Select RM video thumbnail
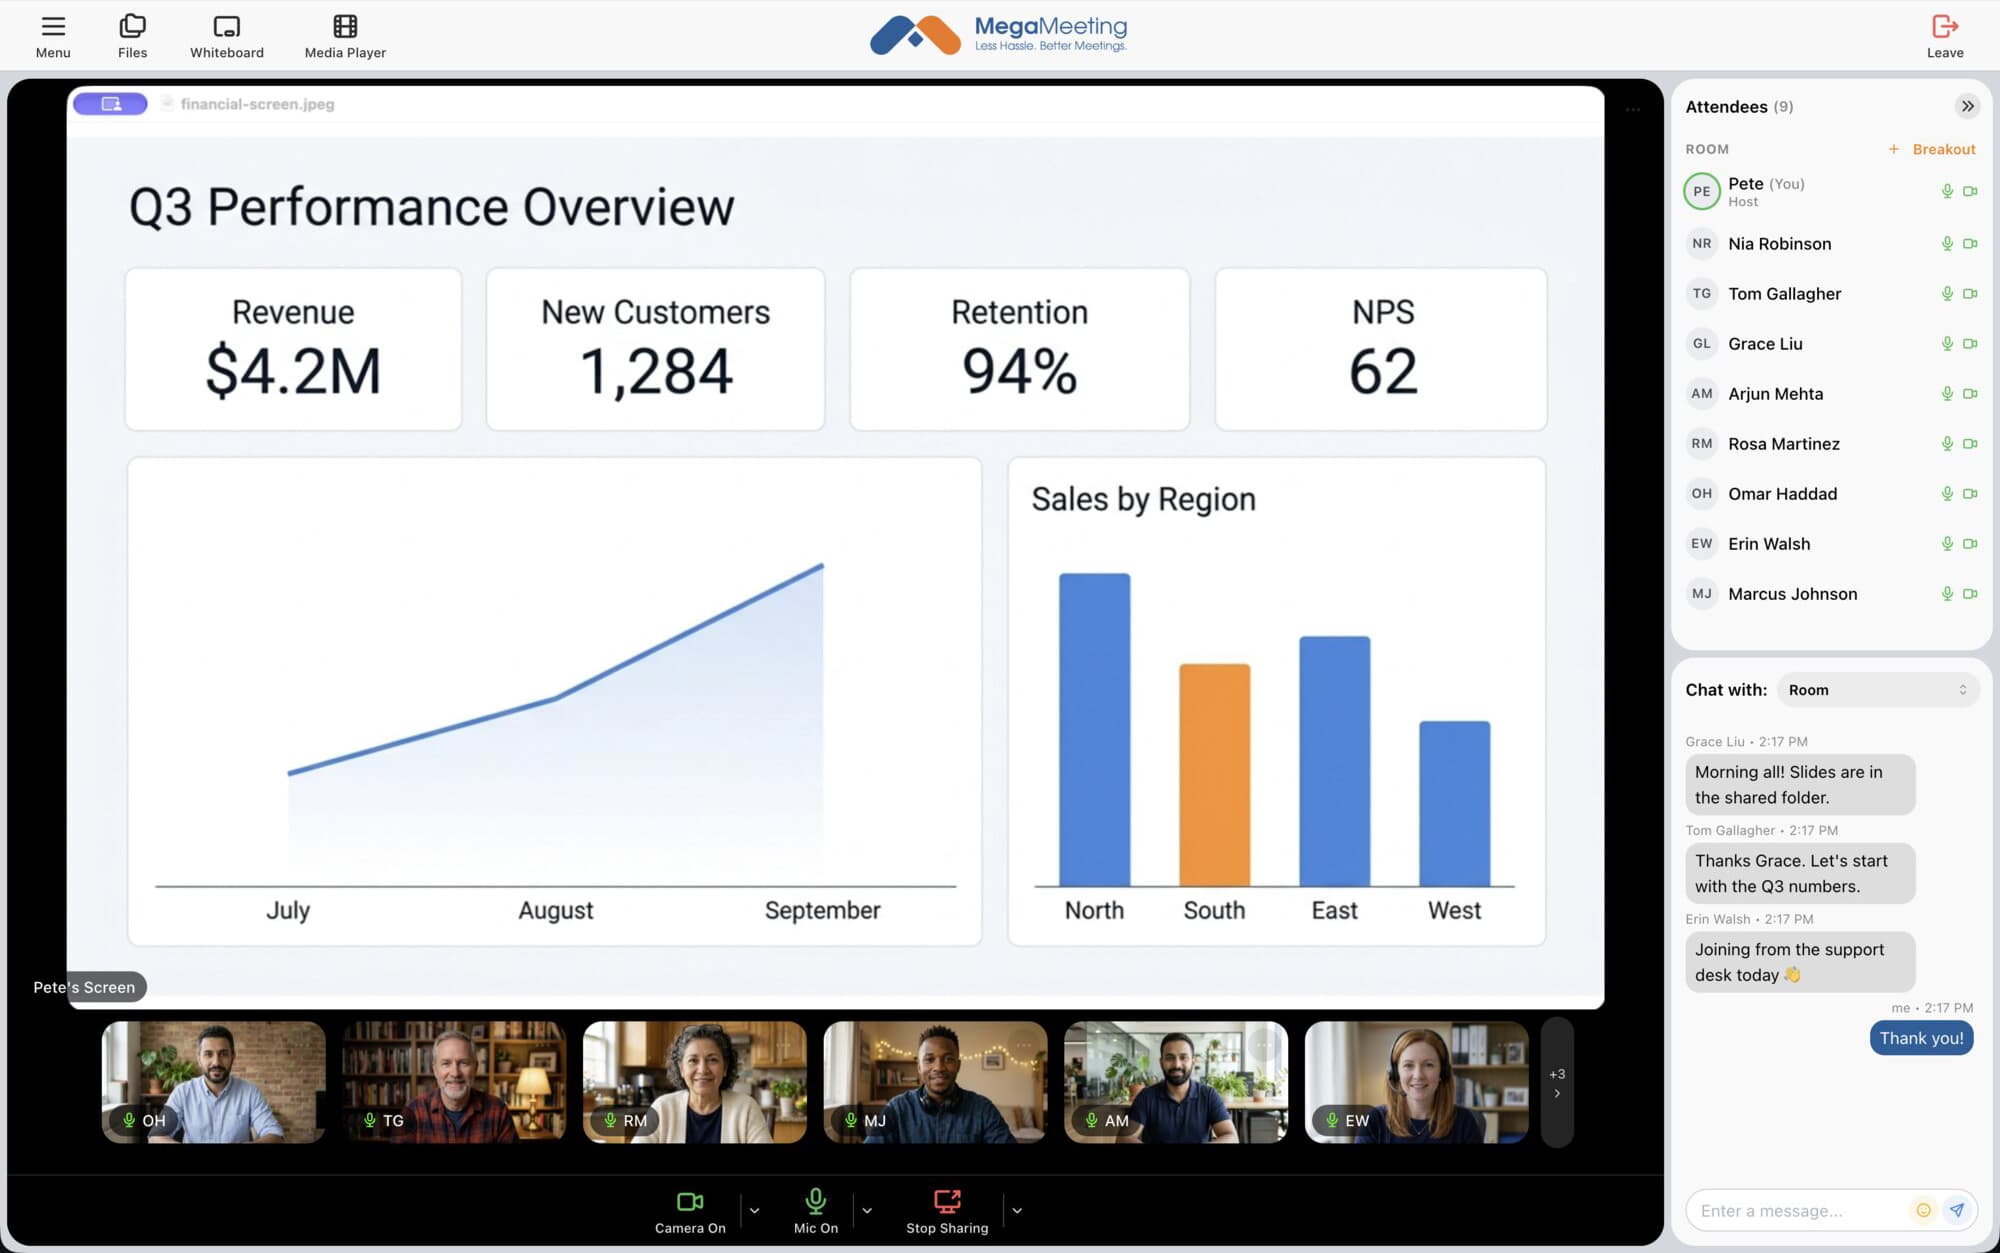The image size is (2000, 1253). [695, 1082]
